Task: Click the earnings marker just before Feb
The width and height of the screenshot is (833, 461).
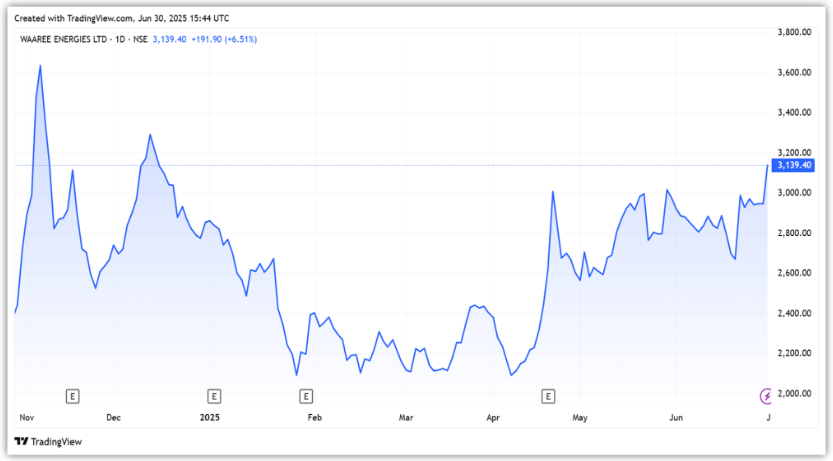Action: coord(303,396)
